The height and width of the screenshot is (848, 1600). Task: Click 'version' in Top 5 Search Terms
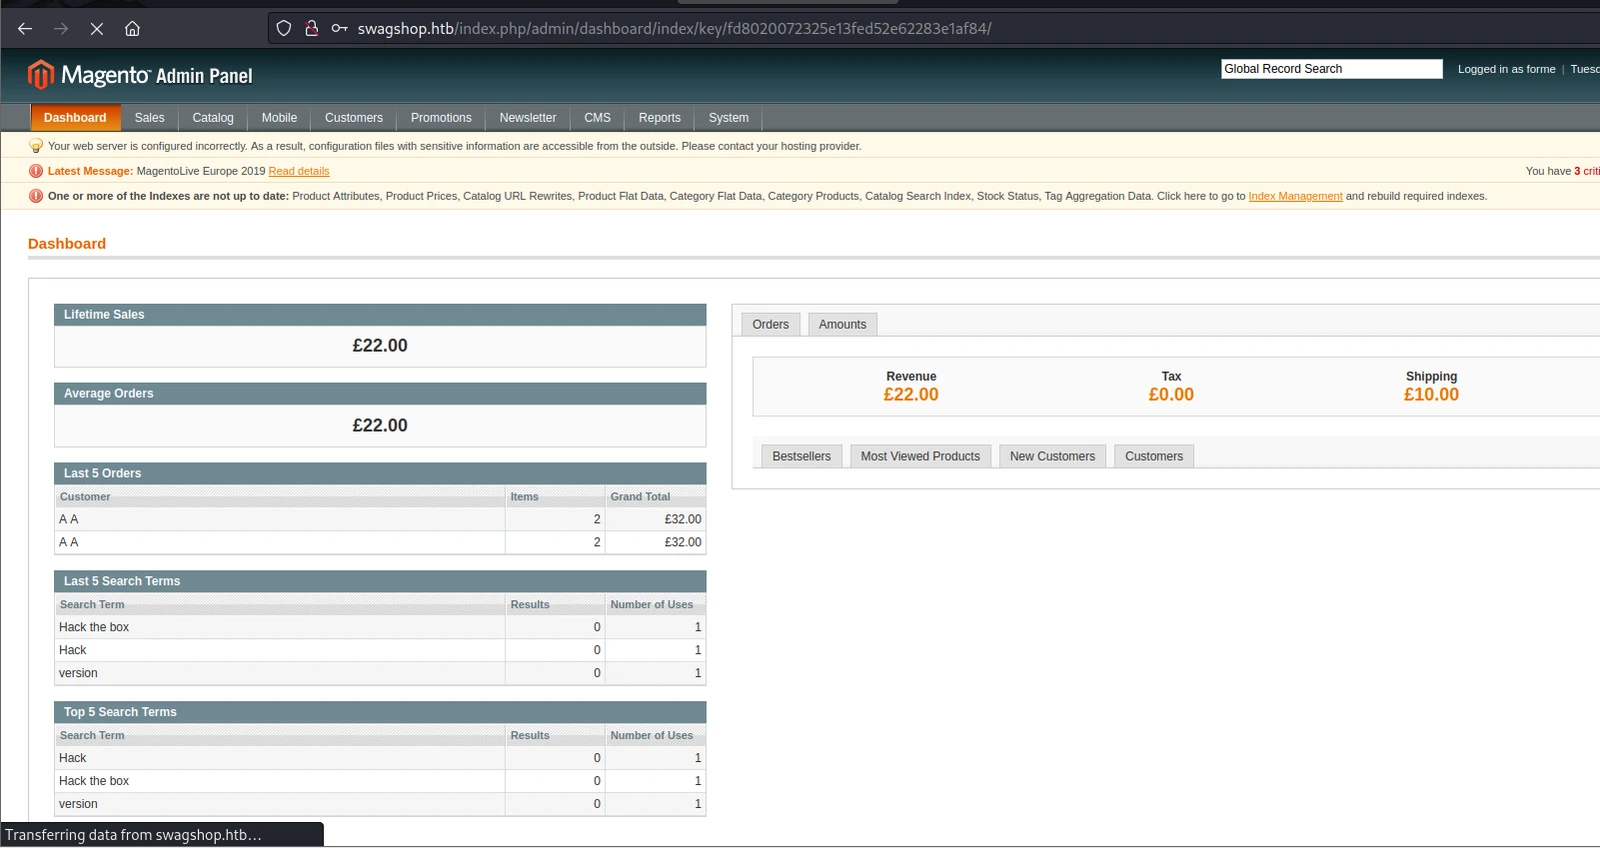(78, 804)
